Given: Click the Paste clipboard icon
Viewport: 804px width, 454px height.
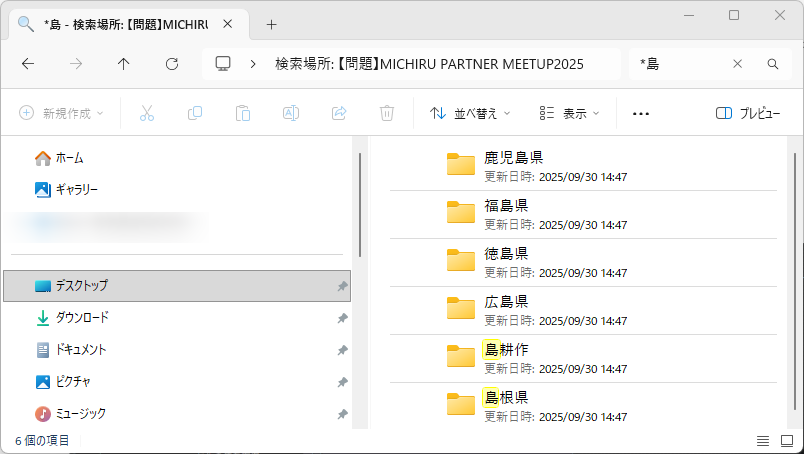Looking at the screenshot, I should coord(243,113).
